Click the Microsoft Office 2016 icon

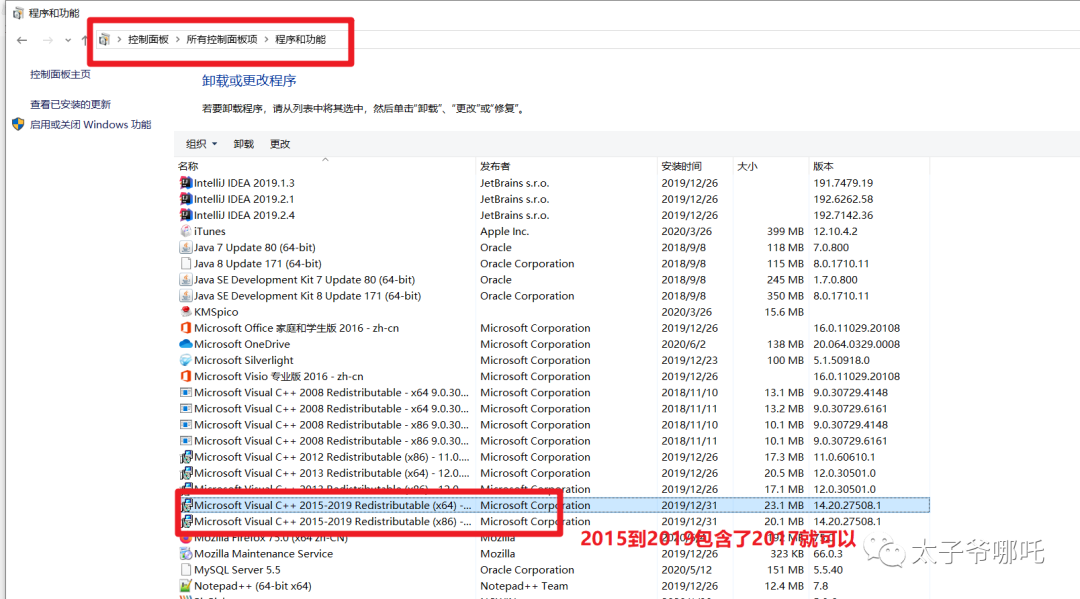[x=185, y=328]
